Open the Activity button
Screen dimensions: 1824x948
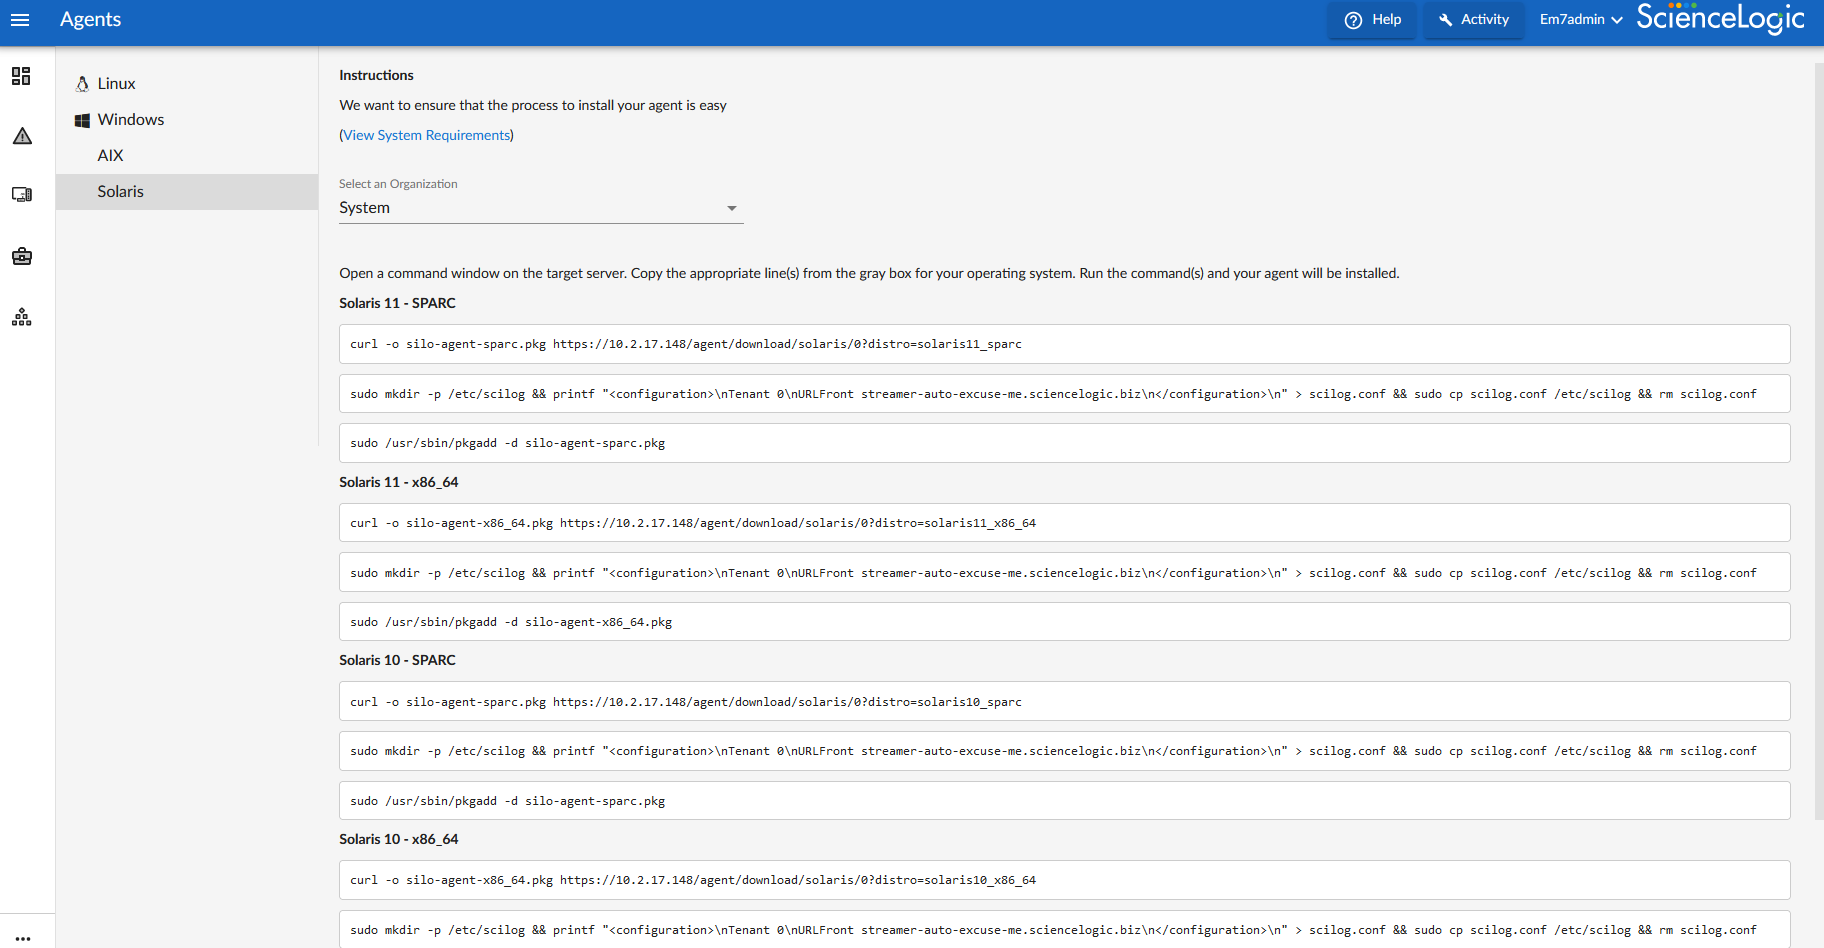click(1473, 20)
